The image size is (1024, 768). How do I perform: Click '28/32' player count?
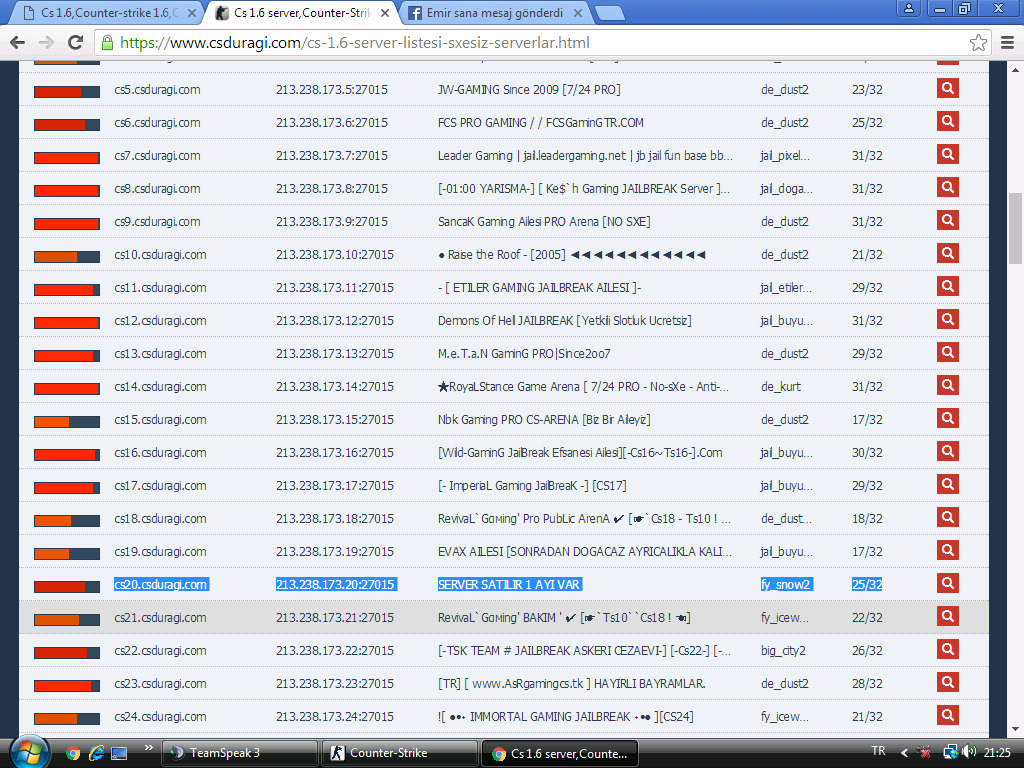867,684
